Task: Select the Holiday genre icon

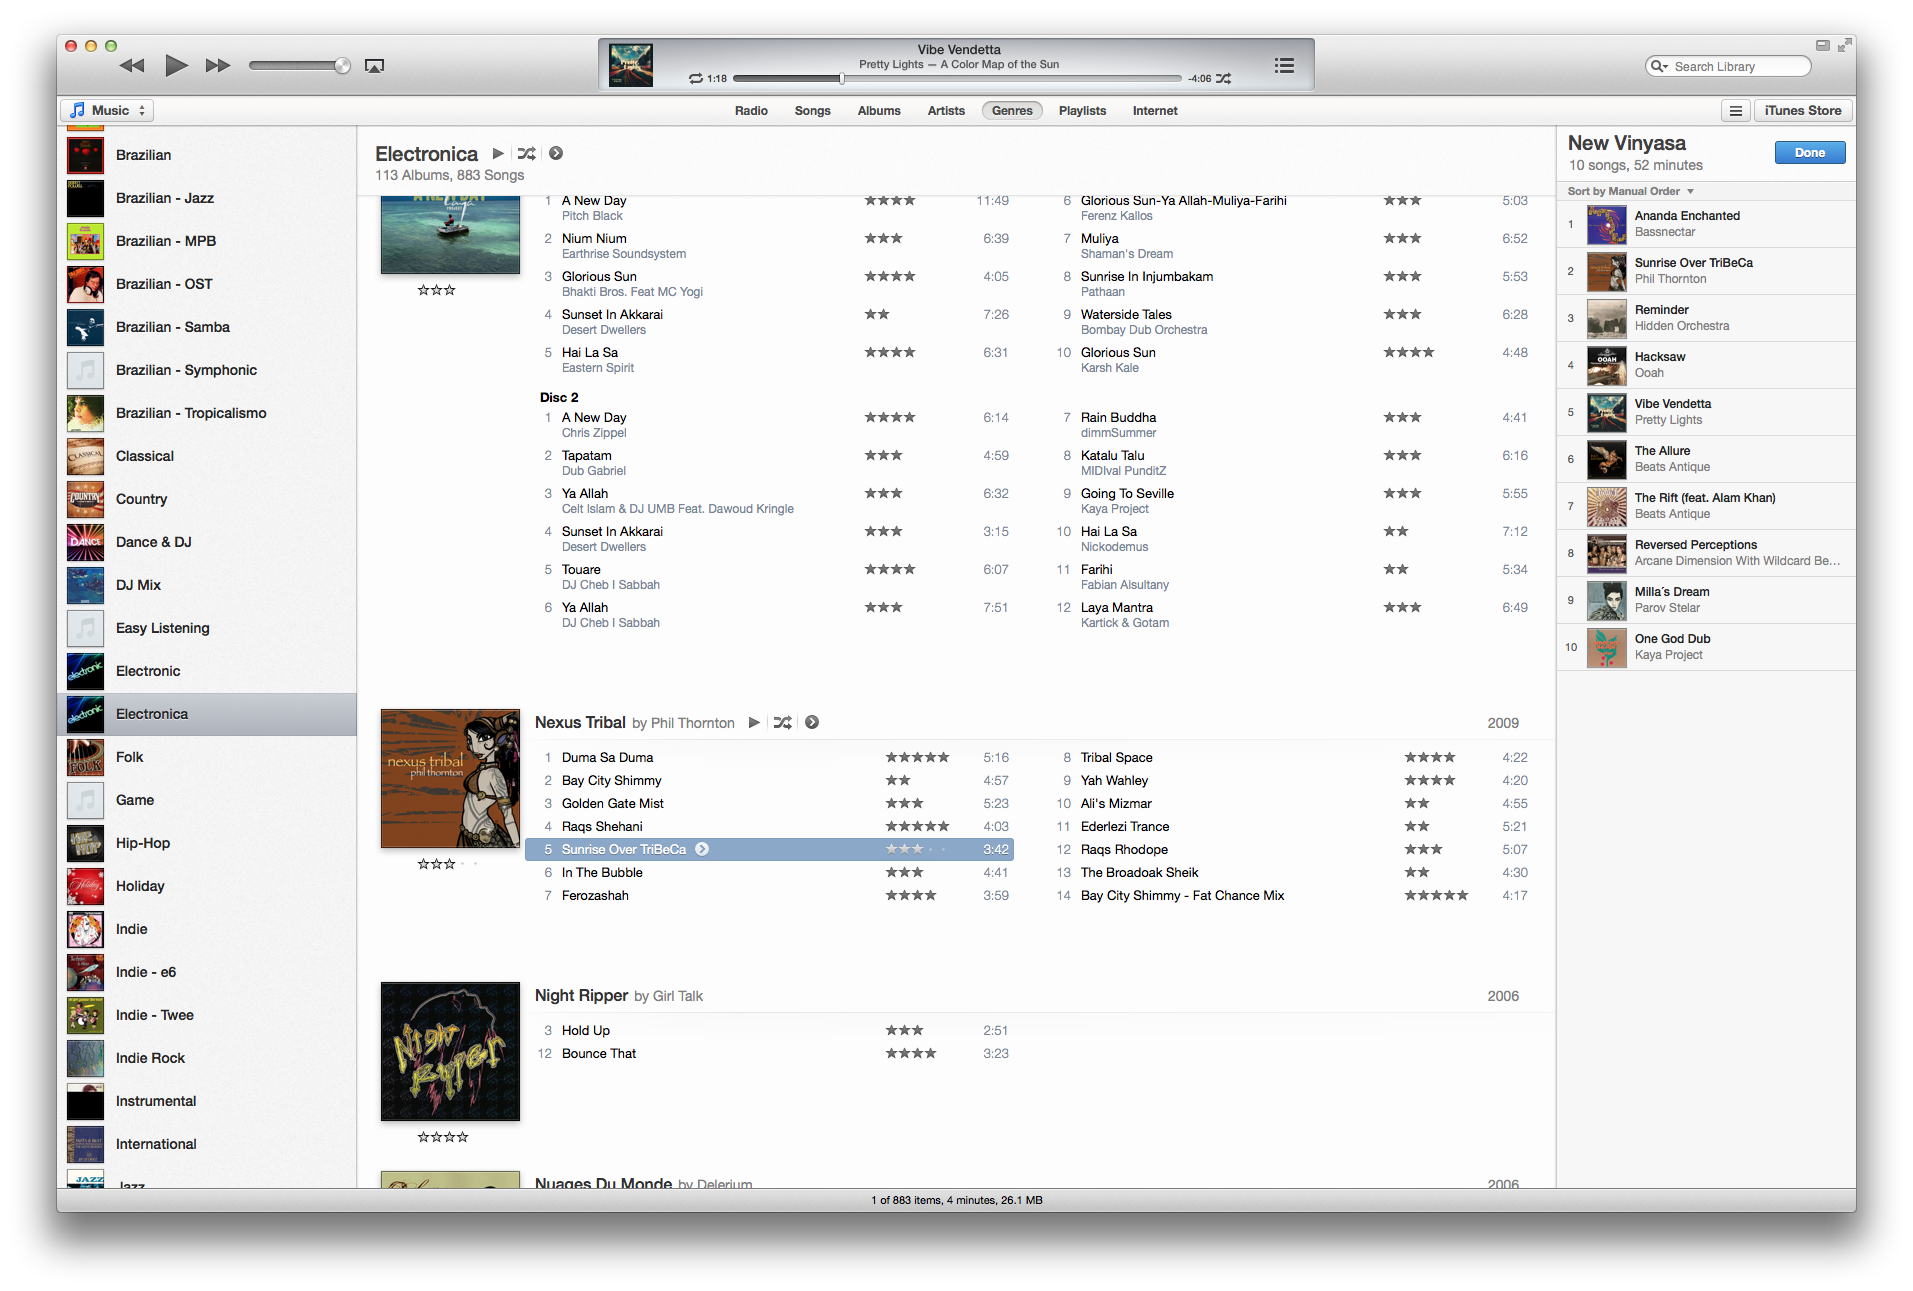Action: point(85,886)
